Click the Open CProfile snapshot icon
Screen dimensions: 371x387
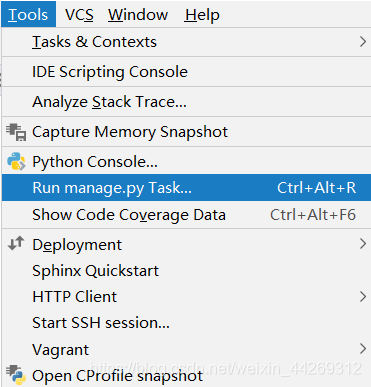(16, 375)
